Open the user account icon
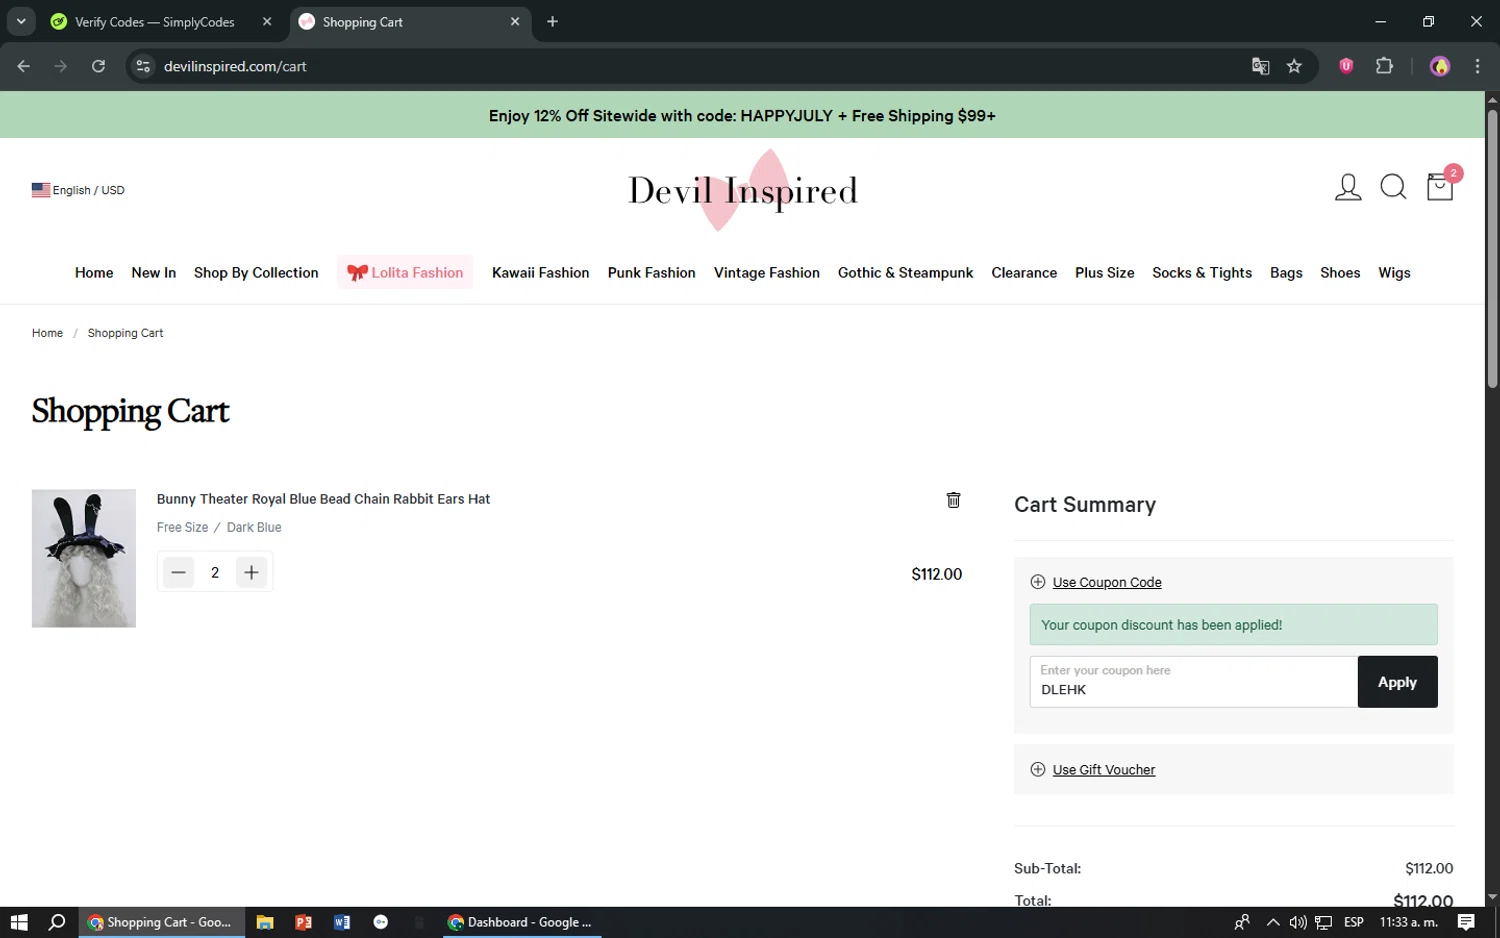This screenshot has height=938, width=1500. tap(1347, 187)
